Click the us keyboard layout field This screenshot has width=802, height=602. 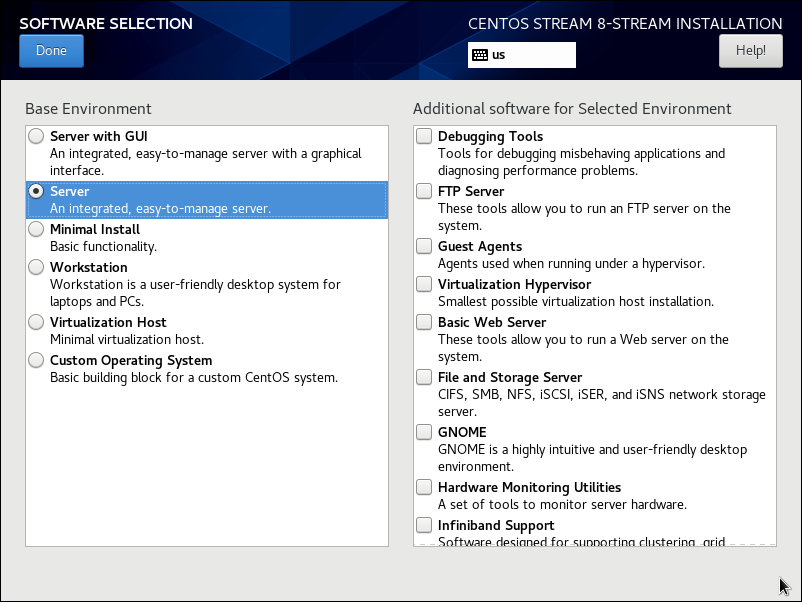click(x=532, y=55)
